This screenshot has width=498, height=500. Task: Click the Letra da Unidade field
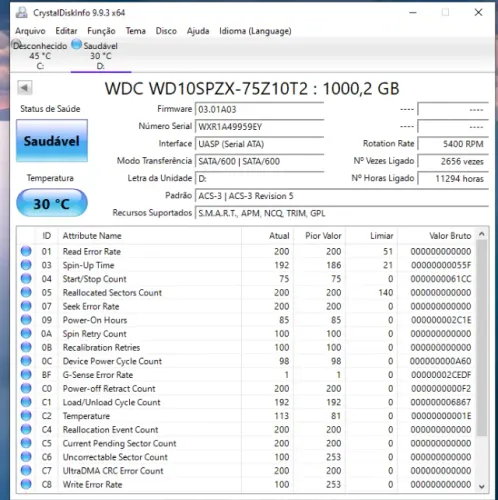260,179
